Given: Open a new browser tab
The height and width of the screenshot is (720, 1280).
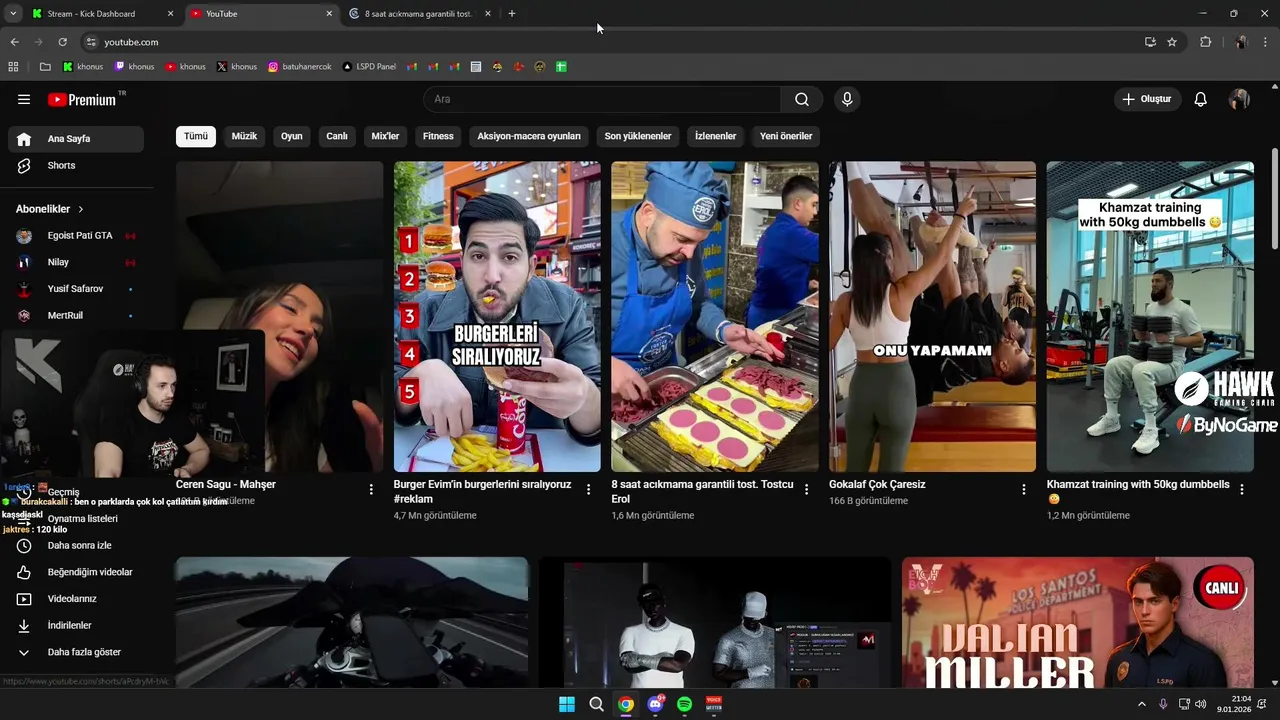Looking at the screenshot, I should (x=512, y=14).
